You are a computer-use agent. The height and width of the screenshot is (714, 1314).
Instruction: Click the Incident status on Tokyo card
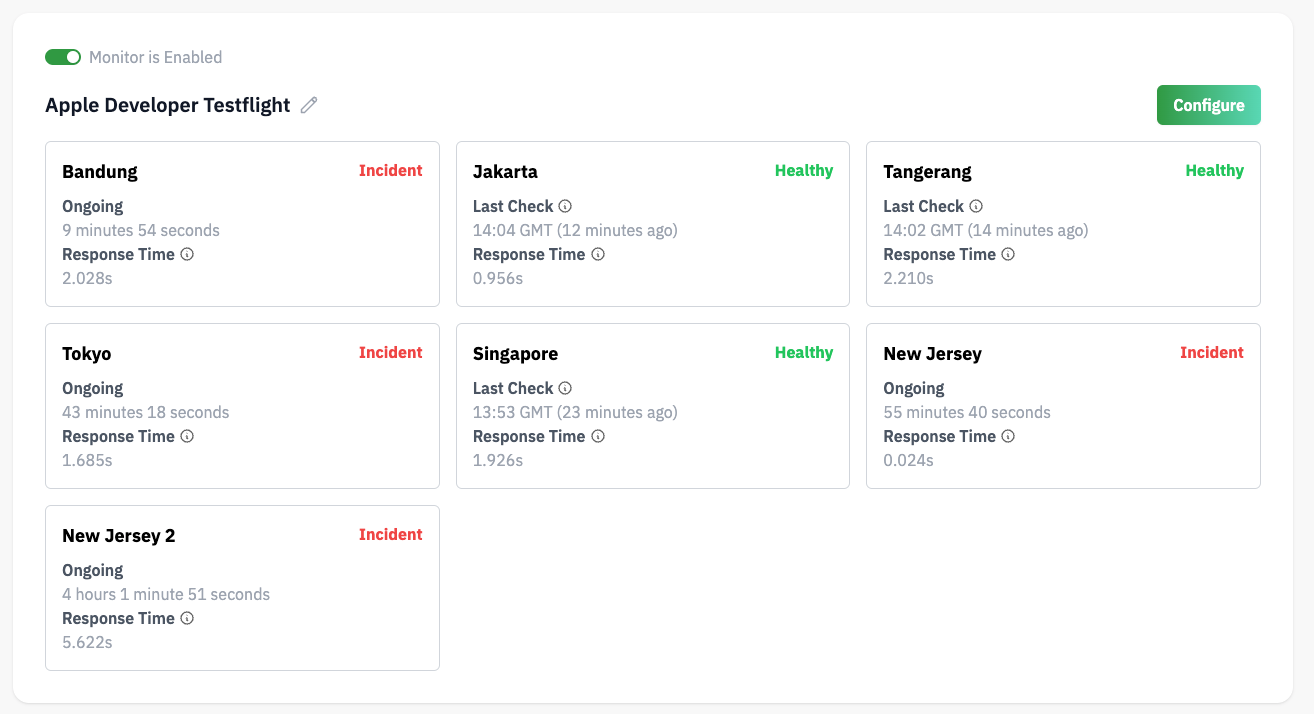click(x=391, y=353)
